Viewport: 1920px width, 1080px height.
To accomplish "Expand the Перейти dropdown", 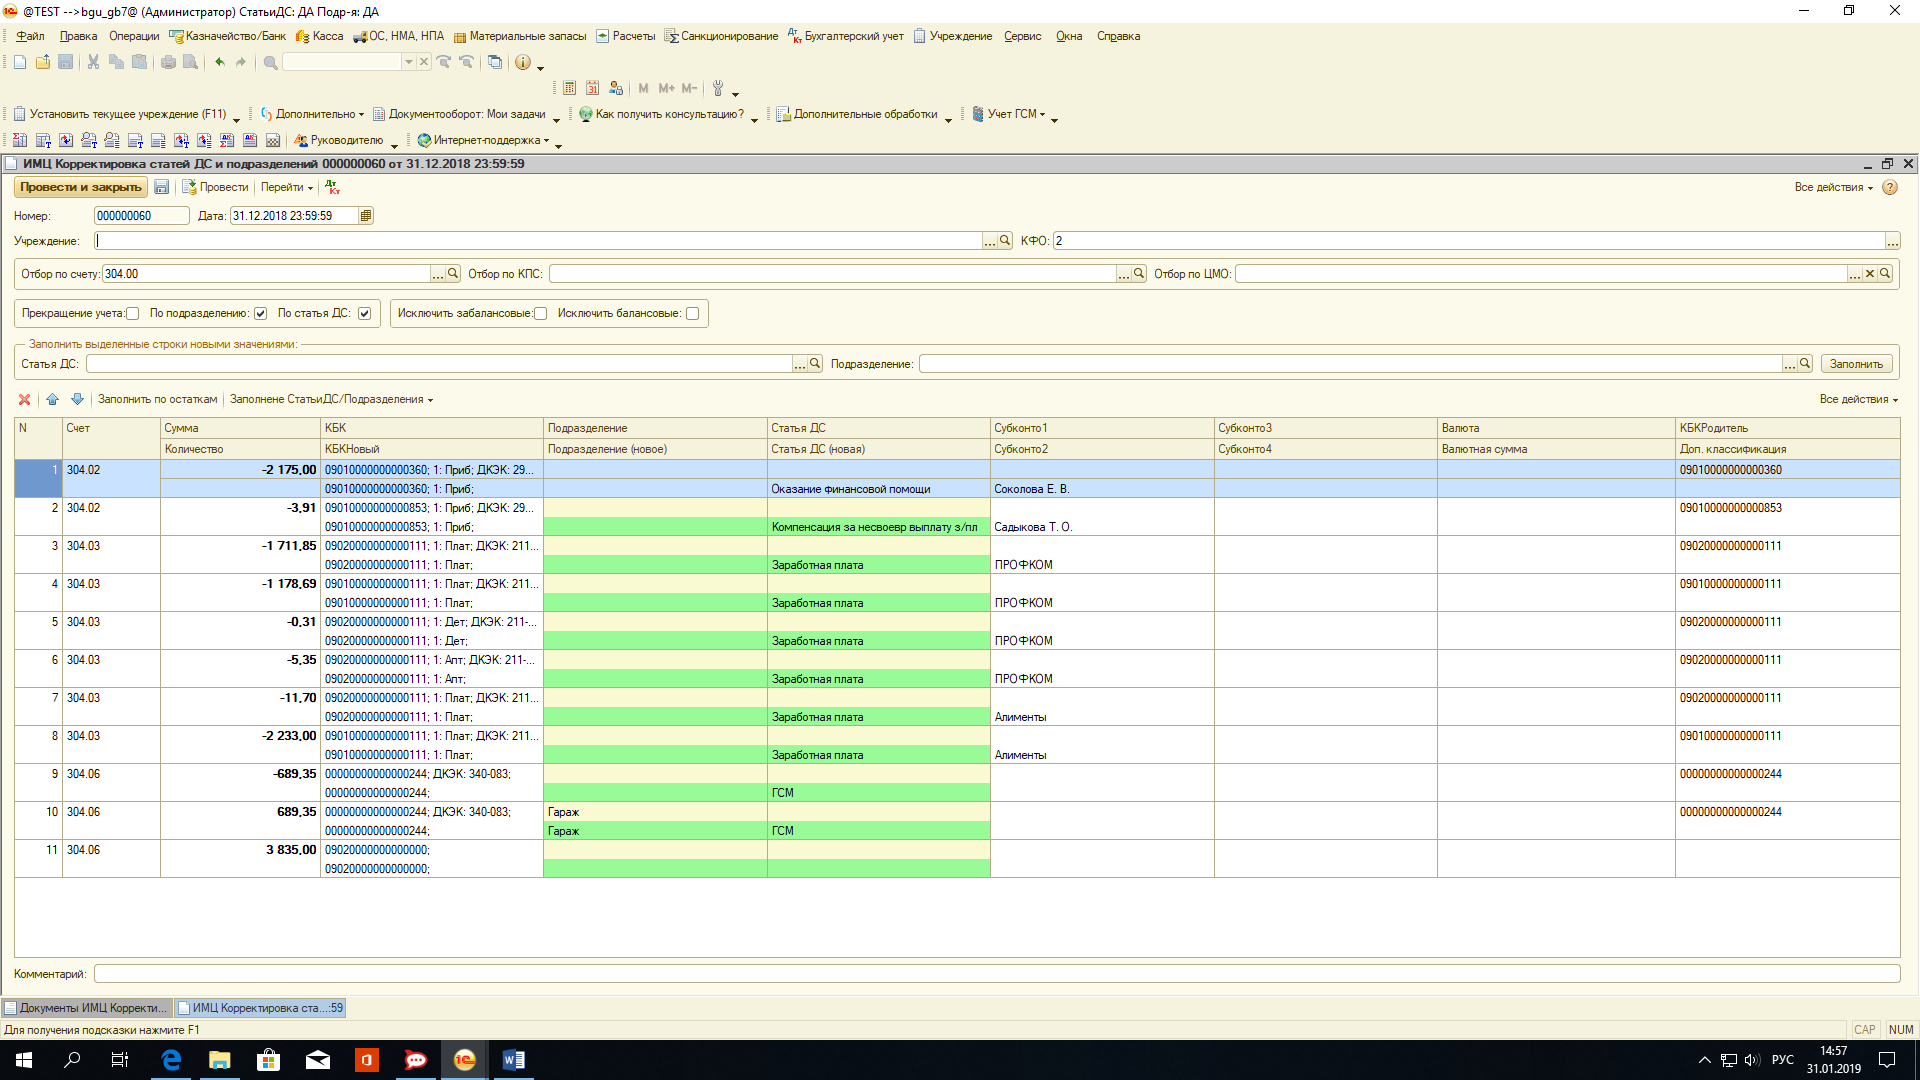I will [287, 187].
